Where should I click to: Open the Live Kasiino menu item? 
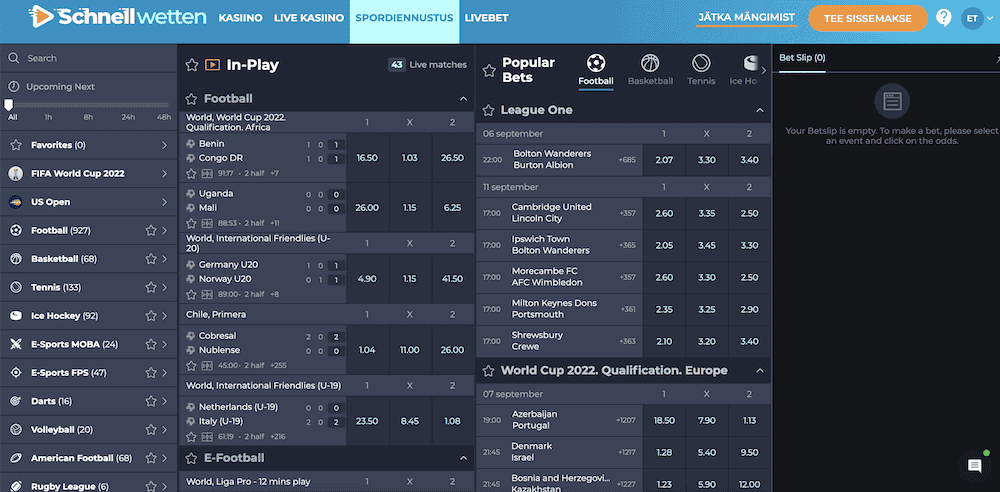309,18
